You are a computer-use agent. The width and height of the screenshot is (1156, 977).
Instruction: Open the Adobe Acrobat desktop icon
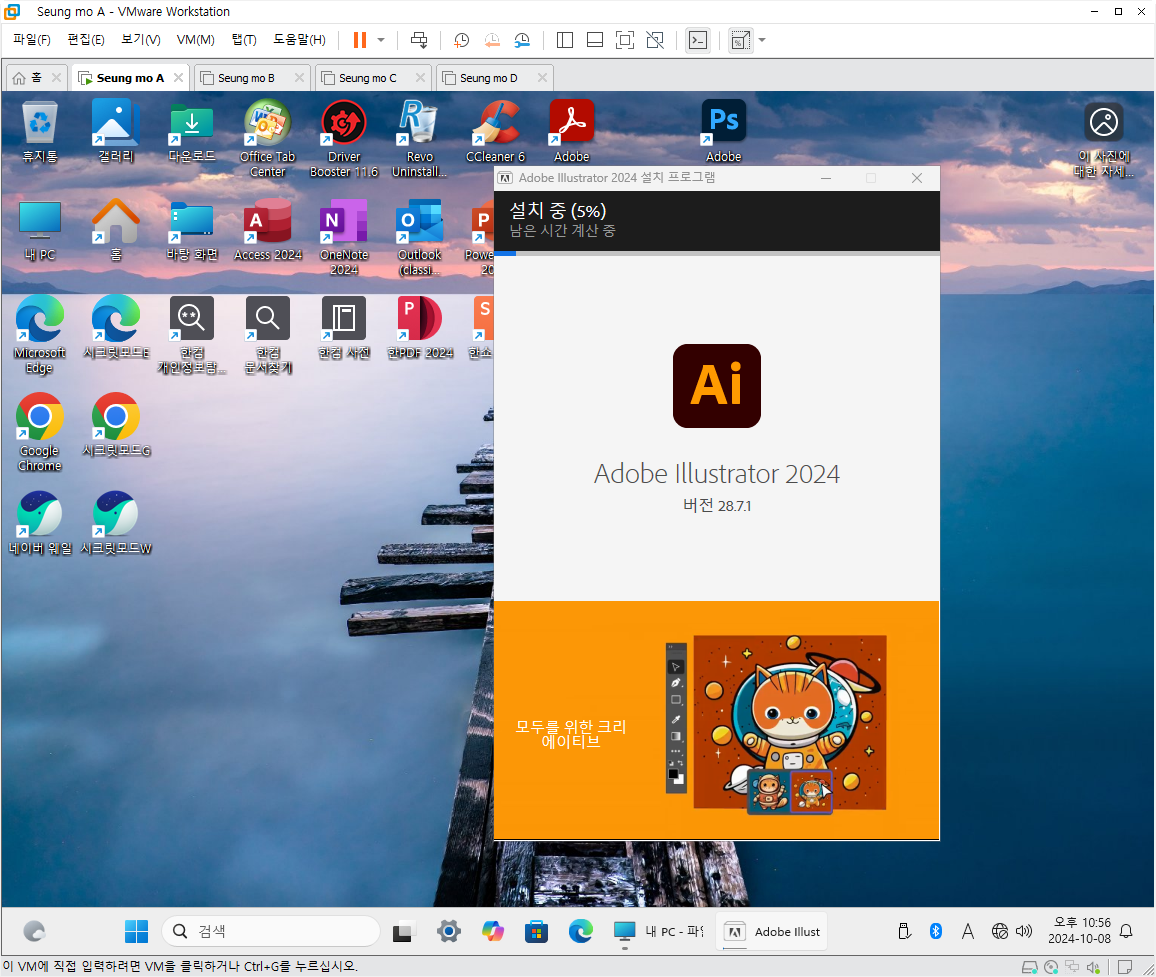click(571, 131)
